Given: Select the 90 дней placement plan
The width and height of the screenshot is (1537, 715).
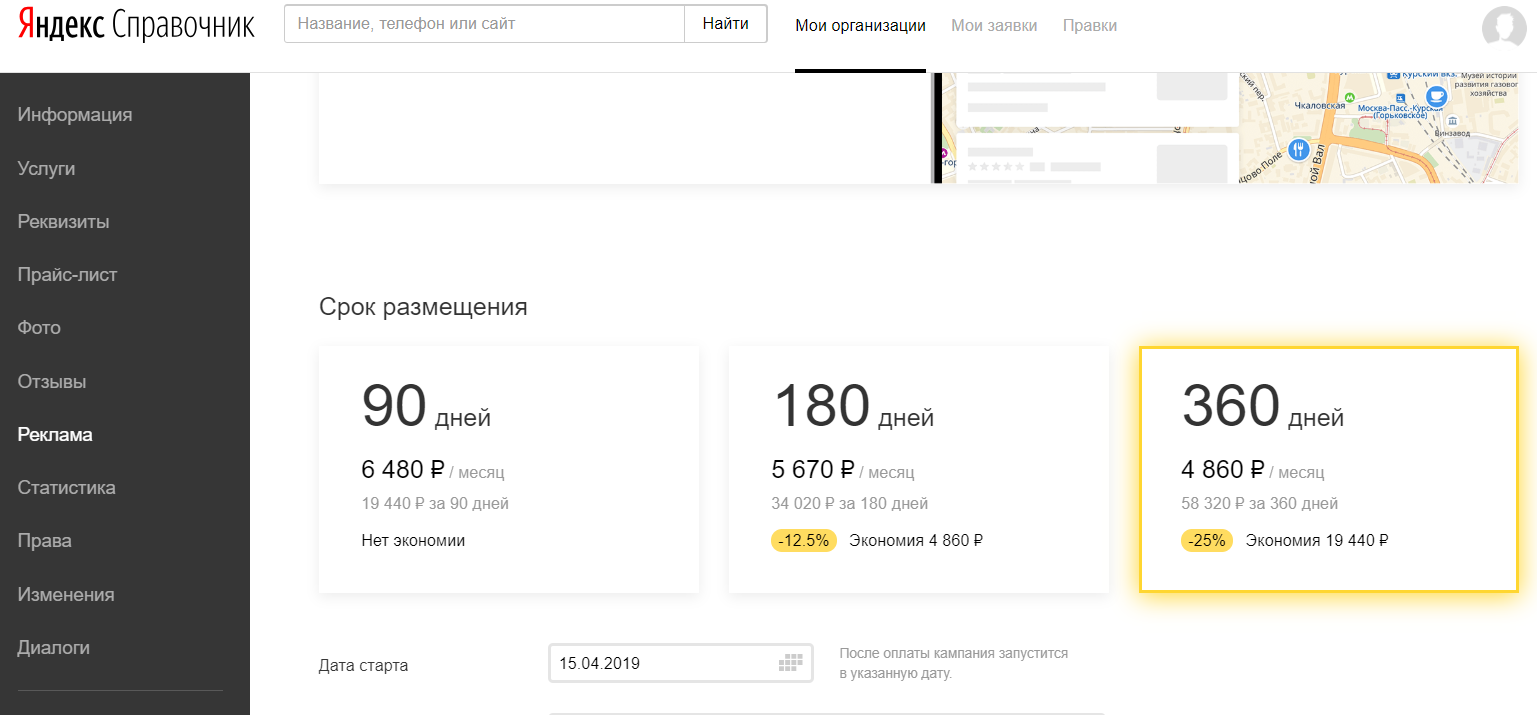Looking at the screenshot, I should pyautogui.click(x=508, y=468).
